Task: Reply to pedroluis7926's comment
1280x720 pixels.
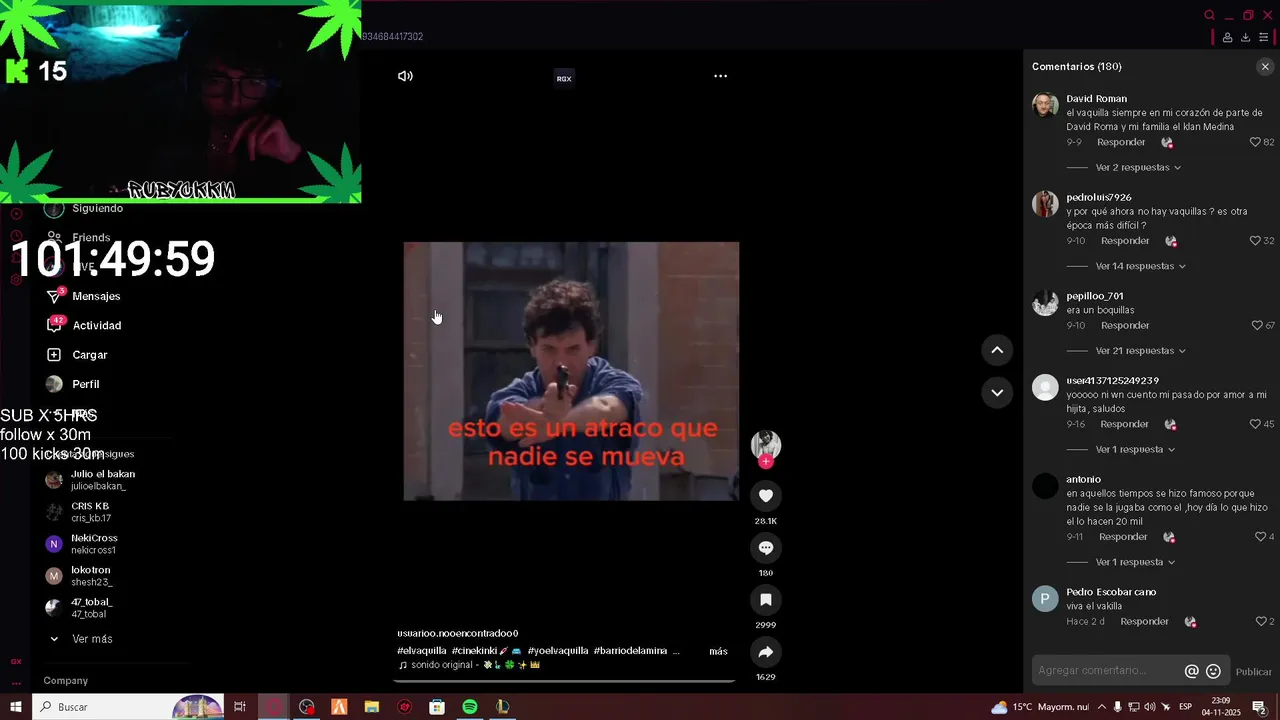Action: (x=1125, y=241)
